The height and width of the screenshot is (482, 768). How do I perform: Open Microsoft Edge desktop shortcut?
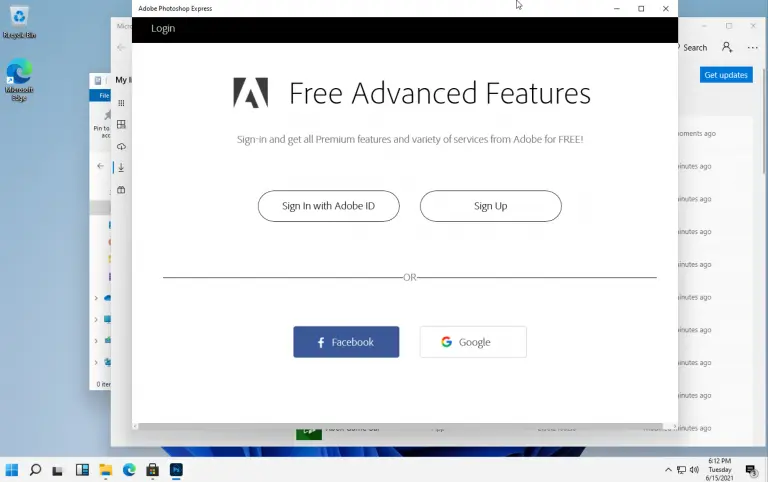click(19, 80)
